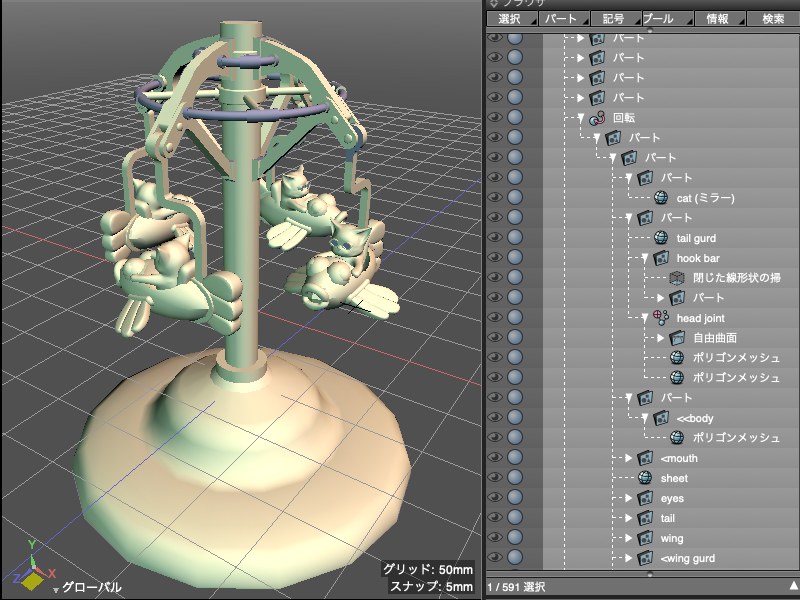Viewport: 800px width, 600px height.
Task: Toggle visibility eye for sheet row
Action: click(495, 478)
